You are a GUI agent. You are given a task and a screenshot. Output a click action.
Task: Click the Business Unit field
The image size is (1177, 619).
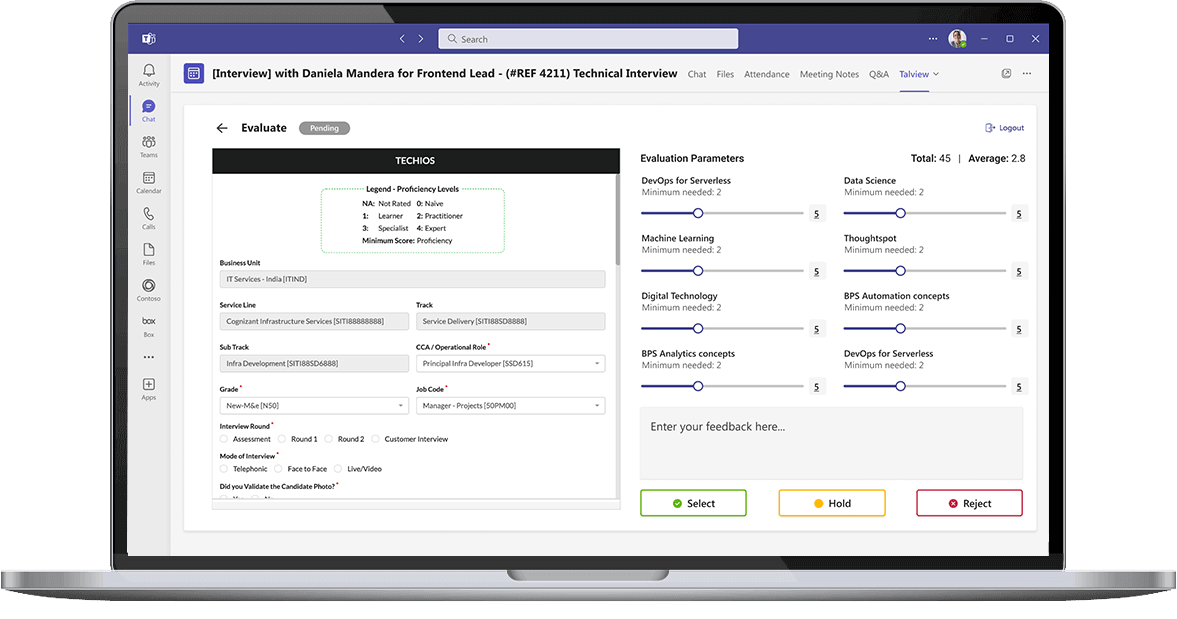tap(412, 279)
